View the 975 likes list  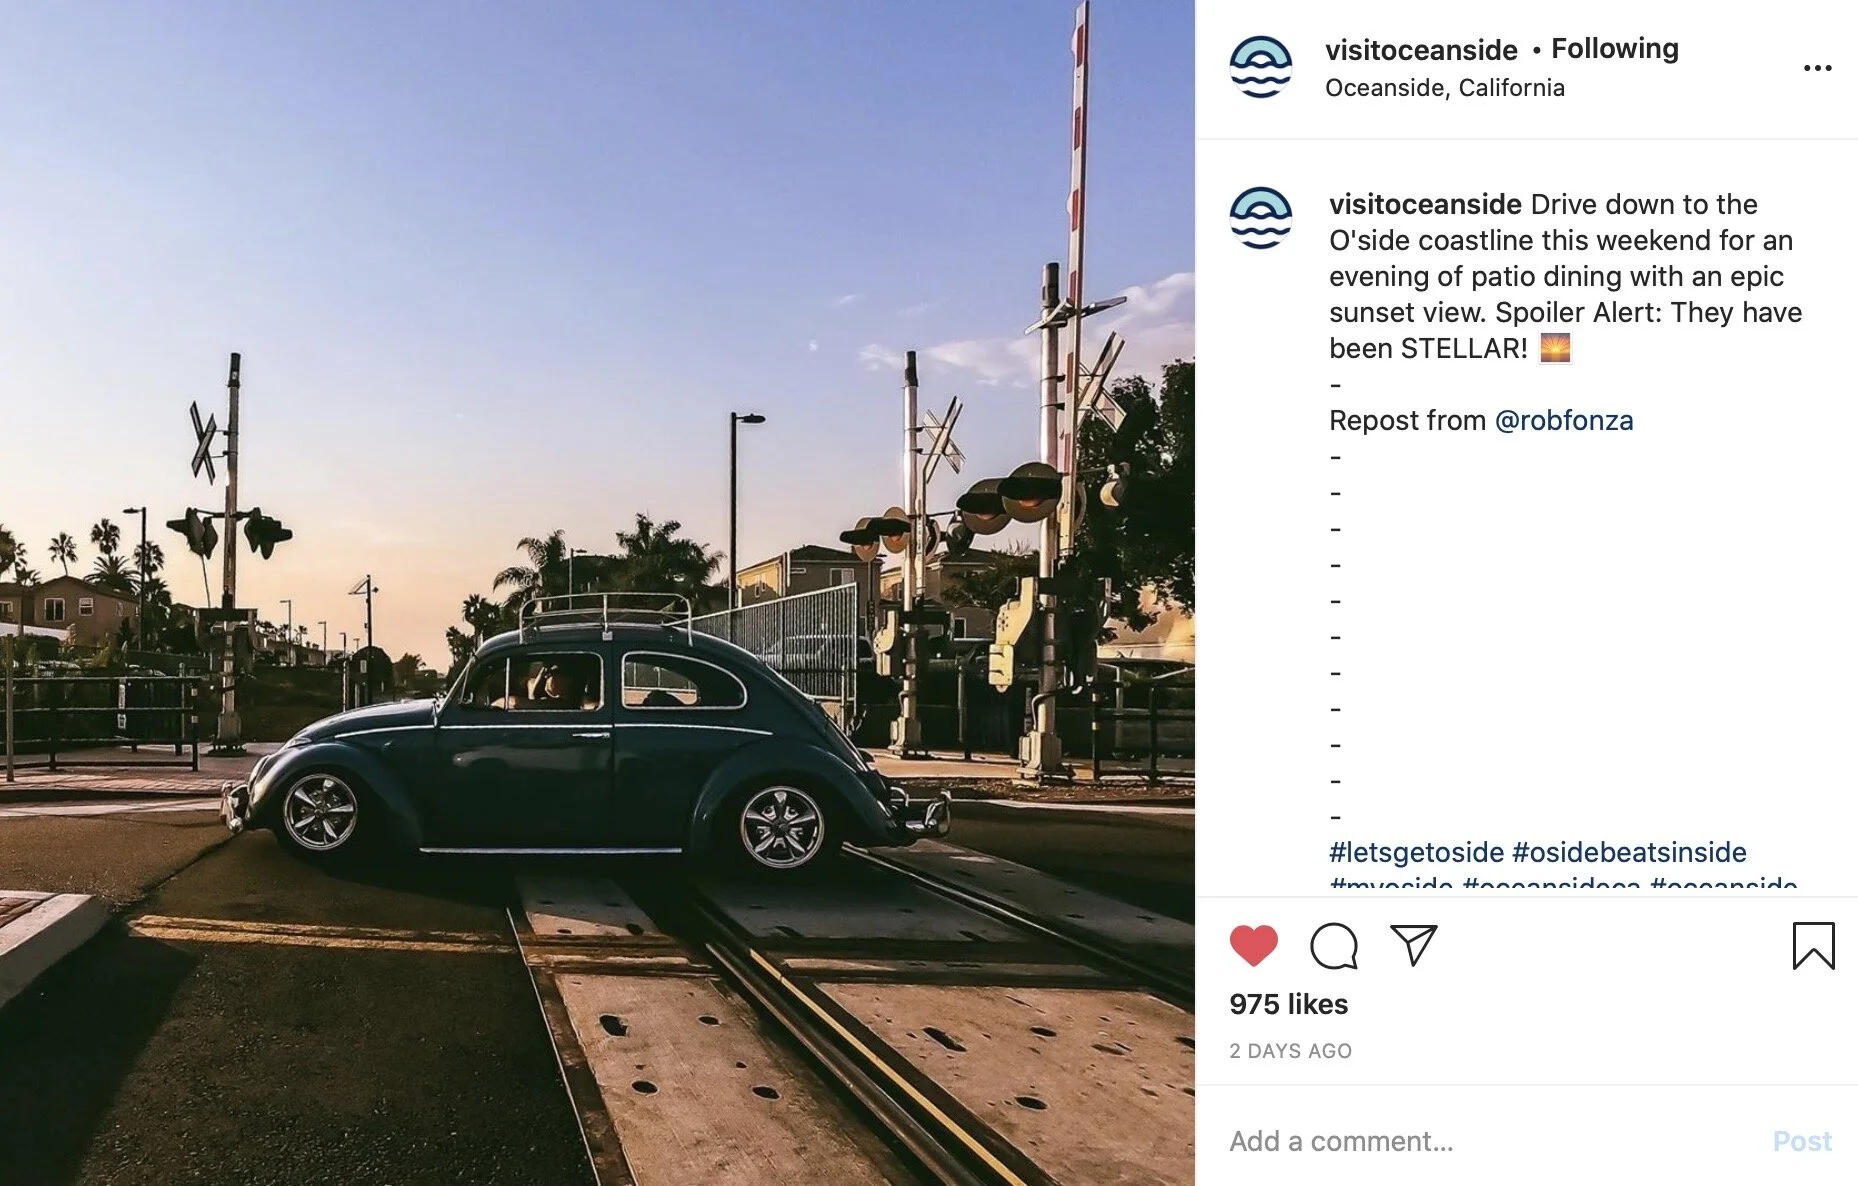click(x=1288, y=1004)
